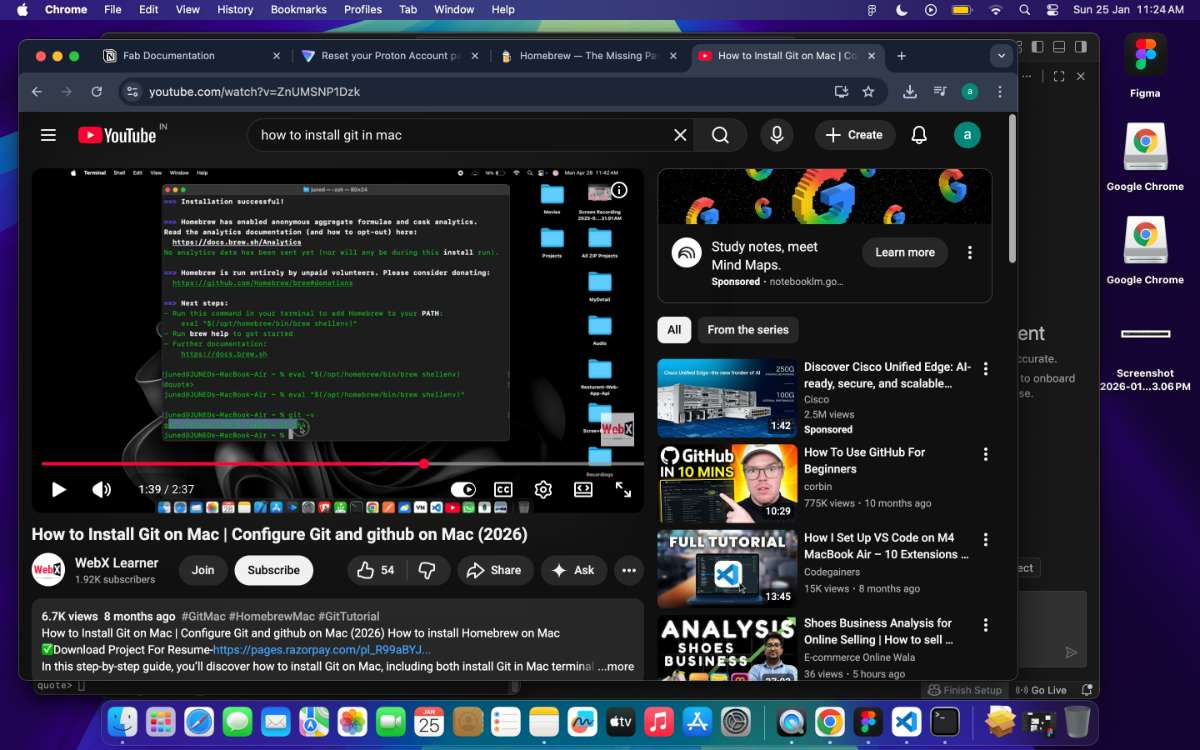Image resolution: width=1200 pixels, height=750 pixels.
Task: Open the Profiles menu in the menu bar
Action: (x=363, y=9)
